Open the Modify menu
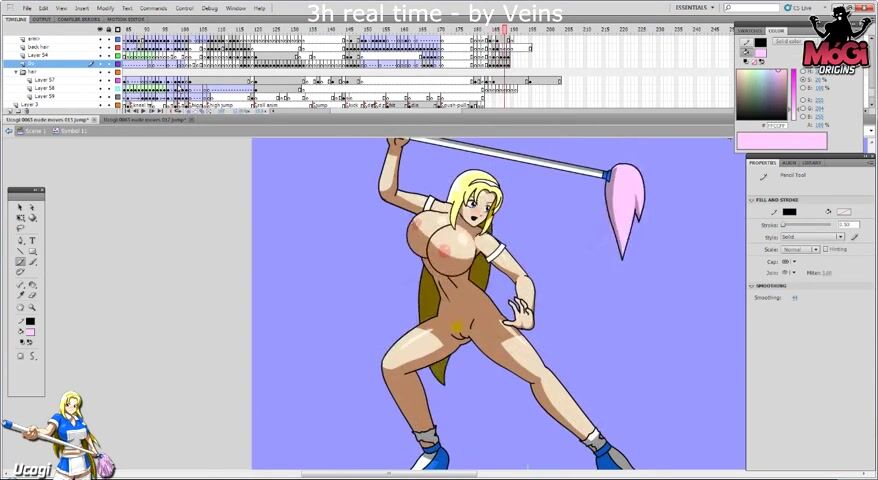The image size is (878, 480). [105, 8]
